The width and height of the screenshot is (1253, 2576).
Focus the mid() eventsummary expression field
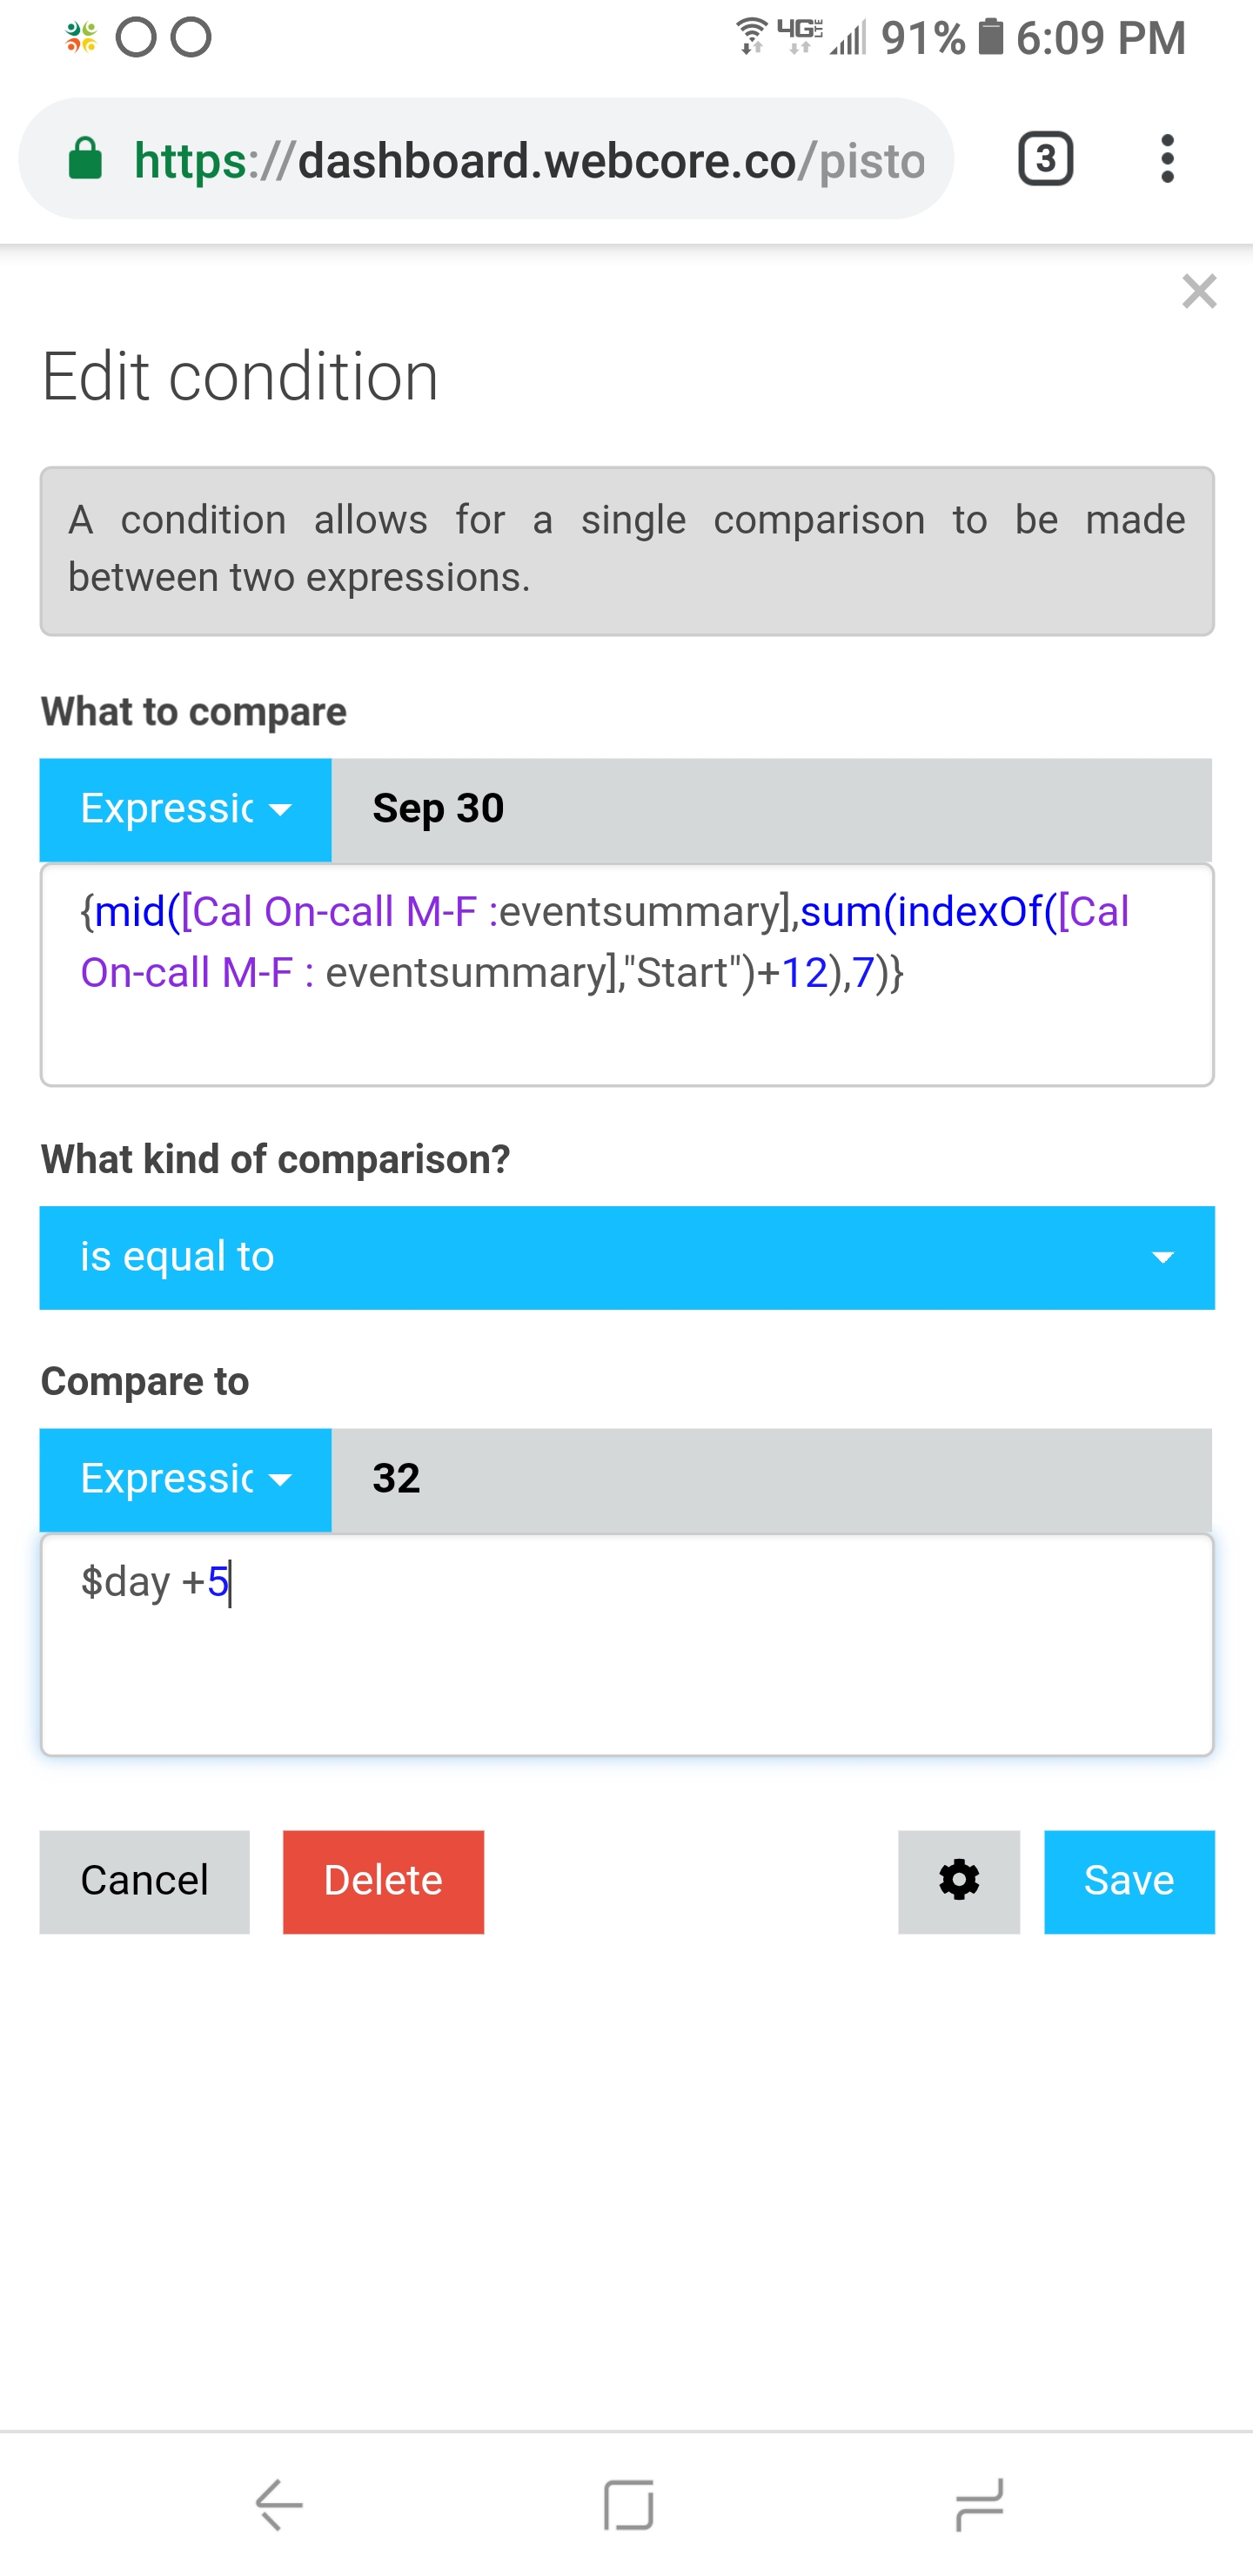[x=627, y=974]
